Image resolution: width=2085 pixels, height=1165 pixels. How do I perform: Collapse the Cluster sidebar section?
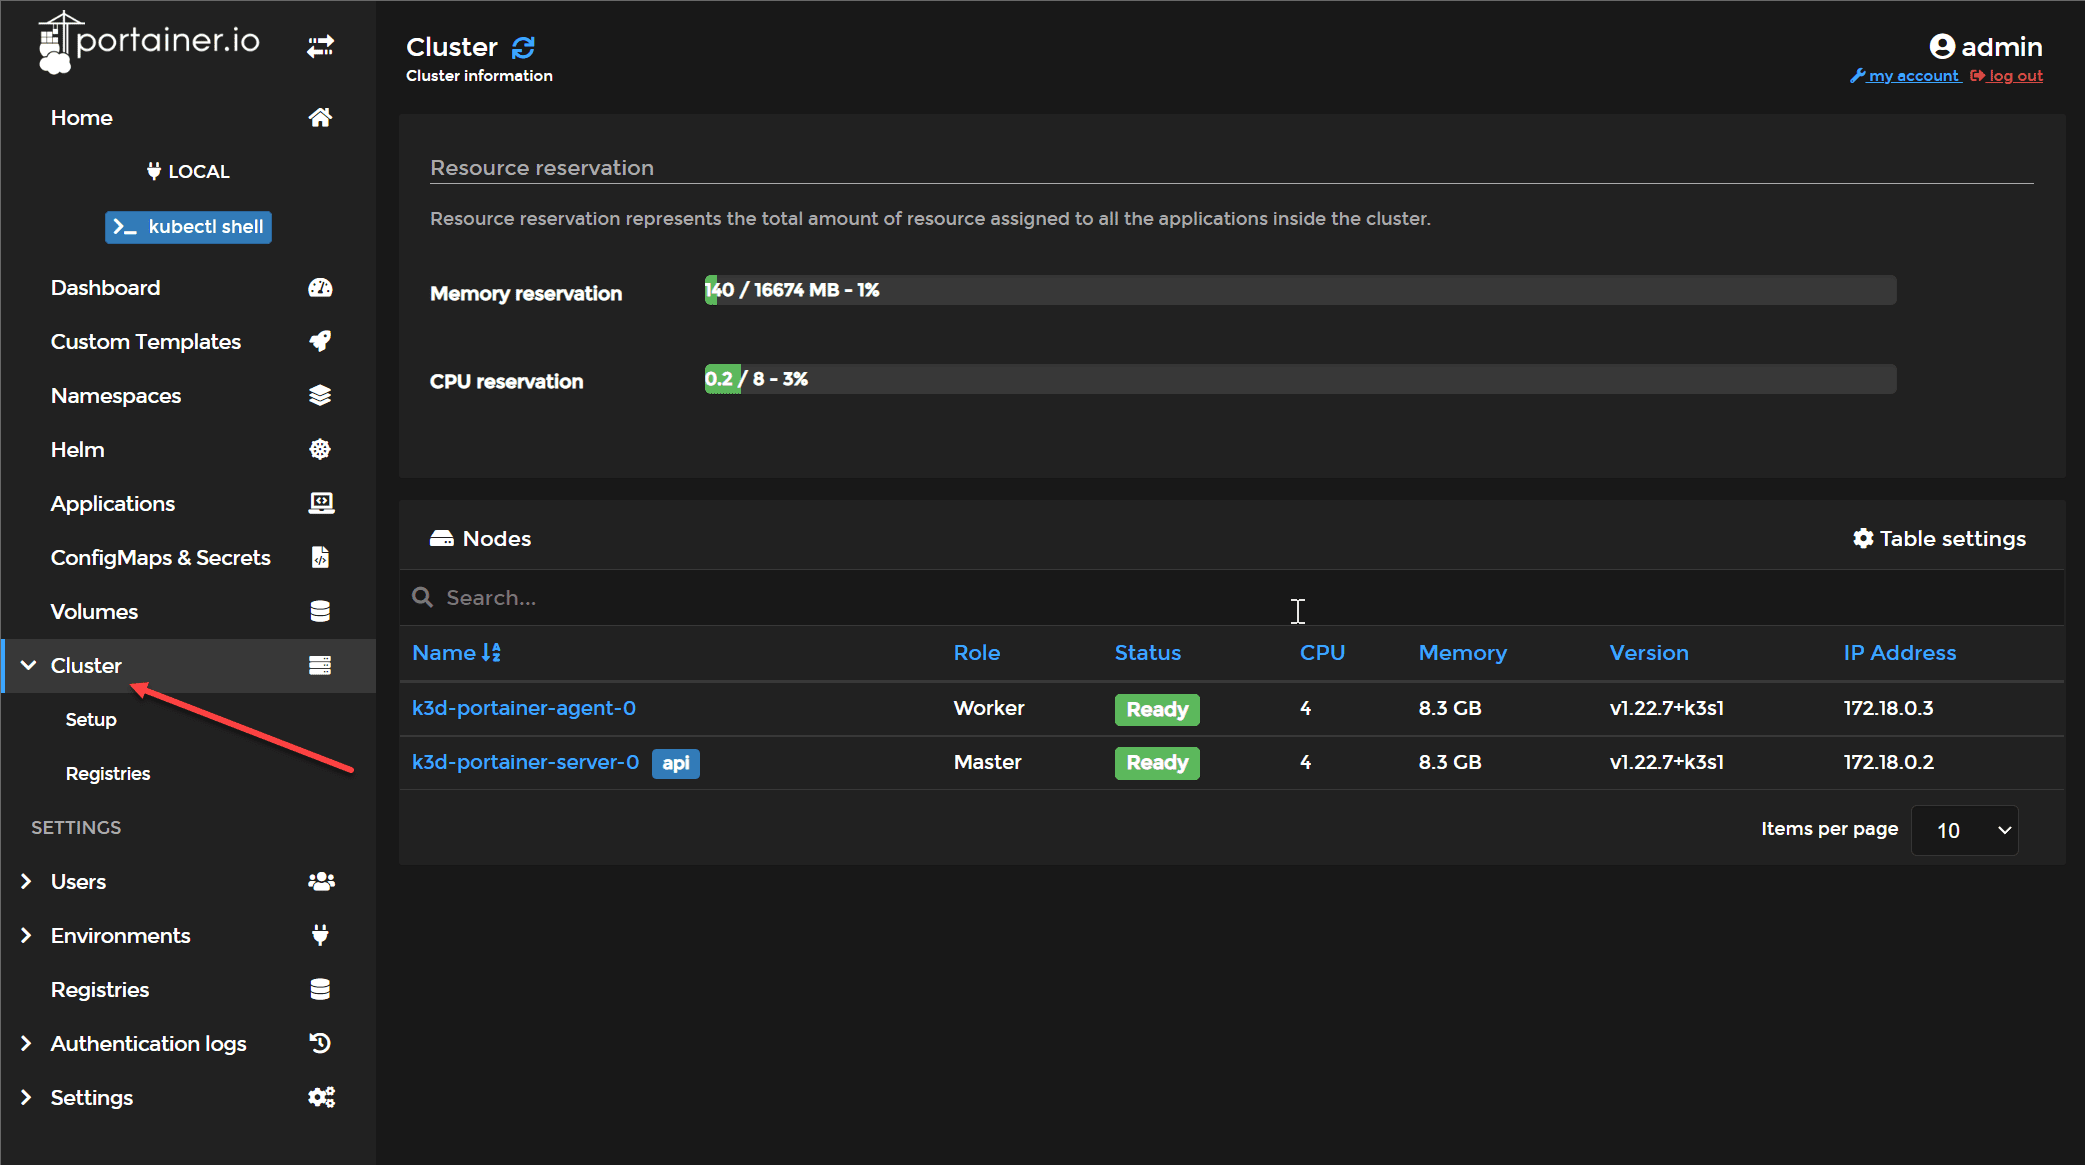[x=29, y=665]
